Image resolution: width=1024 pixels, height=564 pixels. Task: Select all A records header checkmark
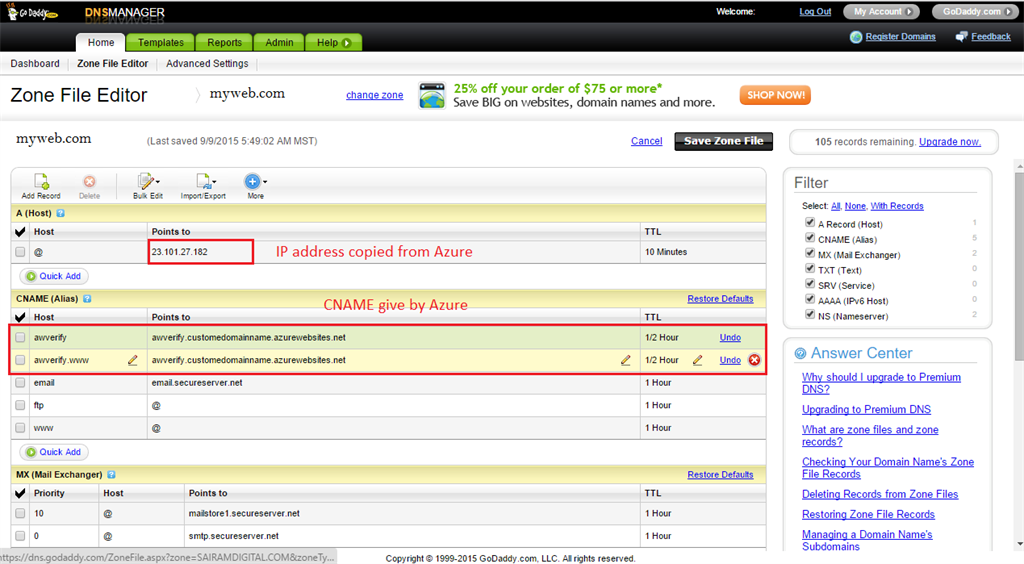point(20,232)
